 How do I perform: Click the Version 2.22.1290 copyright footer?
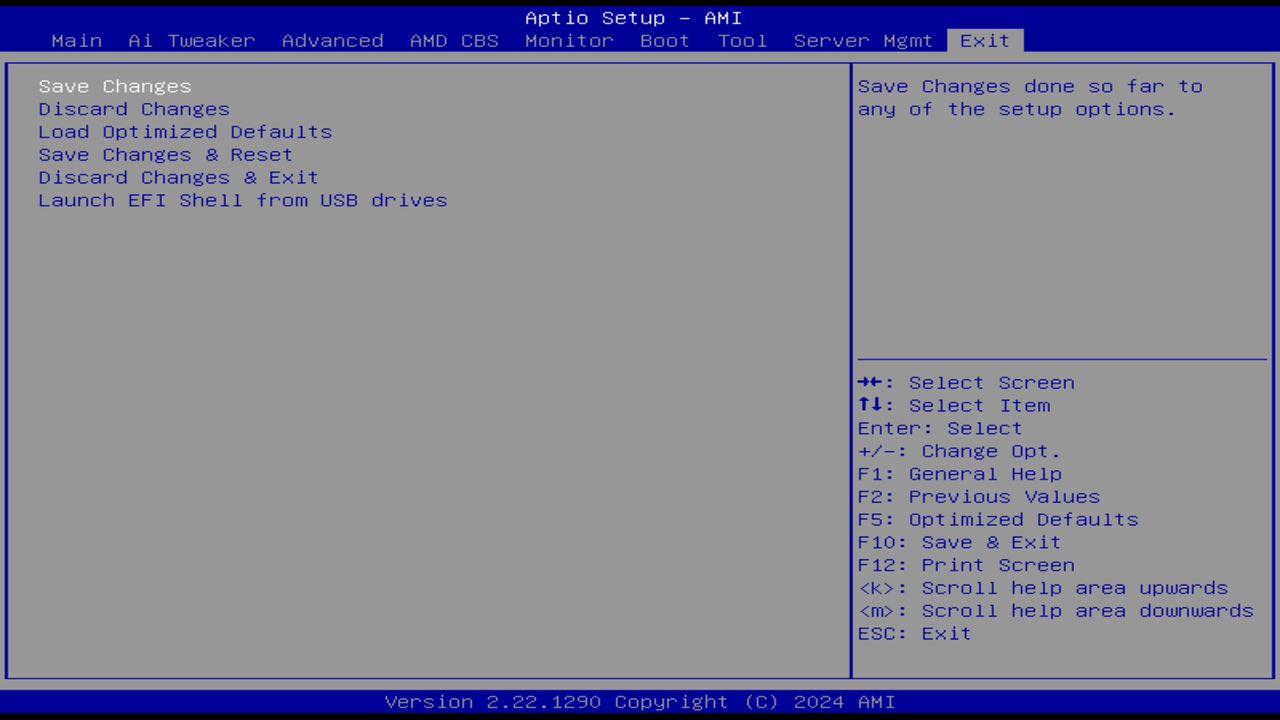[x=640, y=702]
